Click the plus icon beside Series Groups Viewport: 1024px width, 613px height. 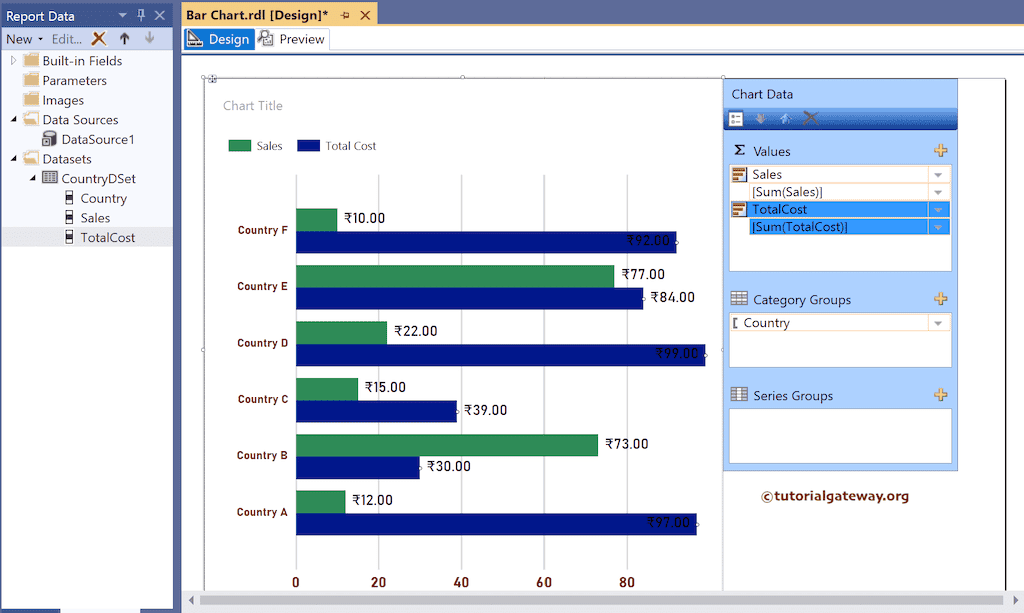point(940,395)
